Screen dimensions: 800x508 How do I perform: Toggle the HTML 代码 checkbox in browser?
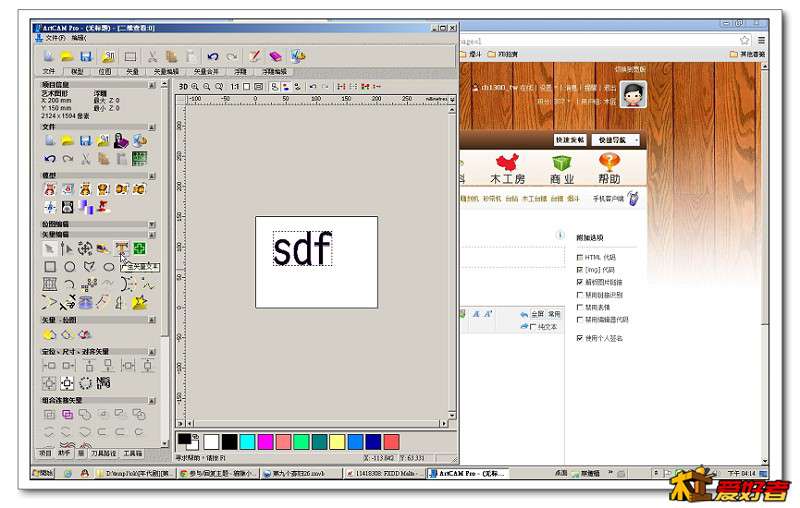580,257
